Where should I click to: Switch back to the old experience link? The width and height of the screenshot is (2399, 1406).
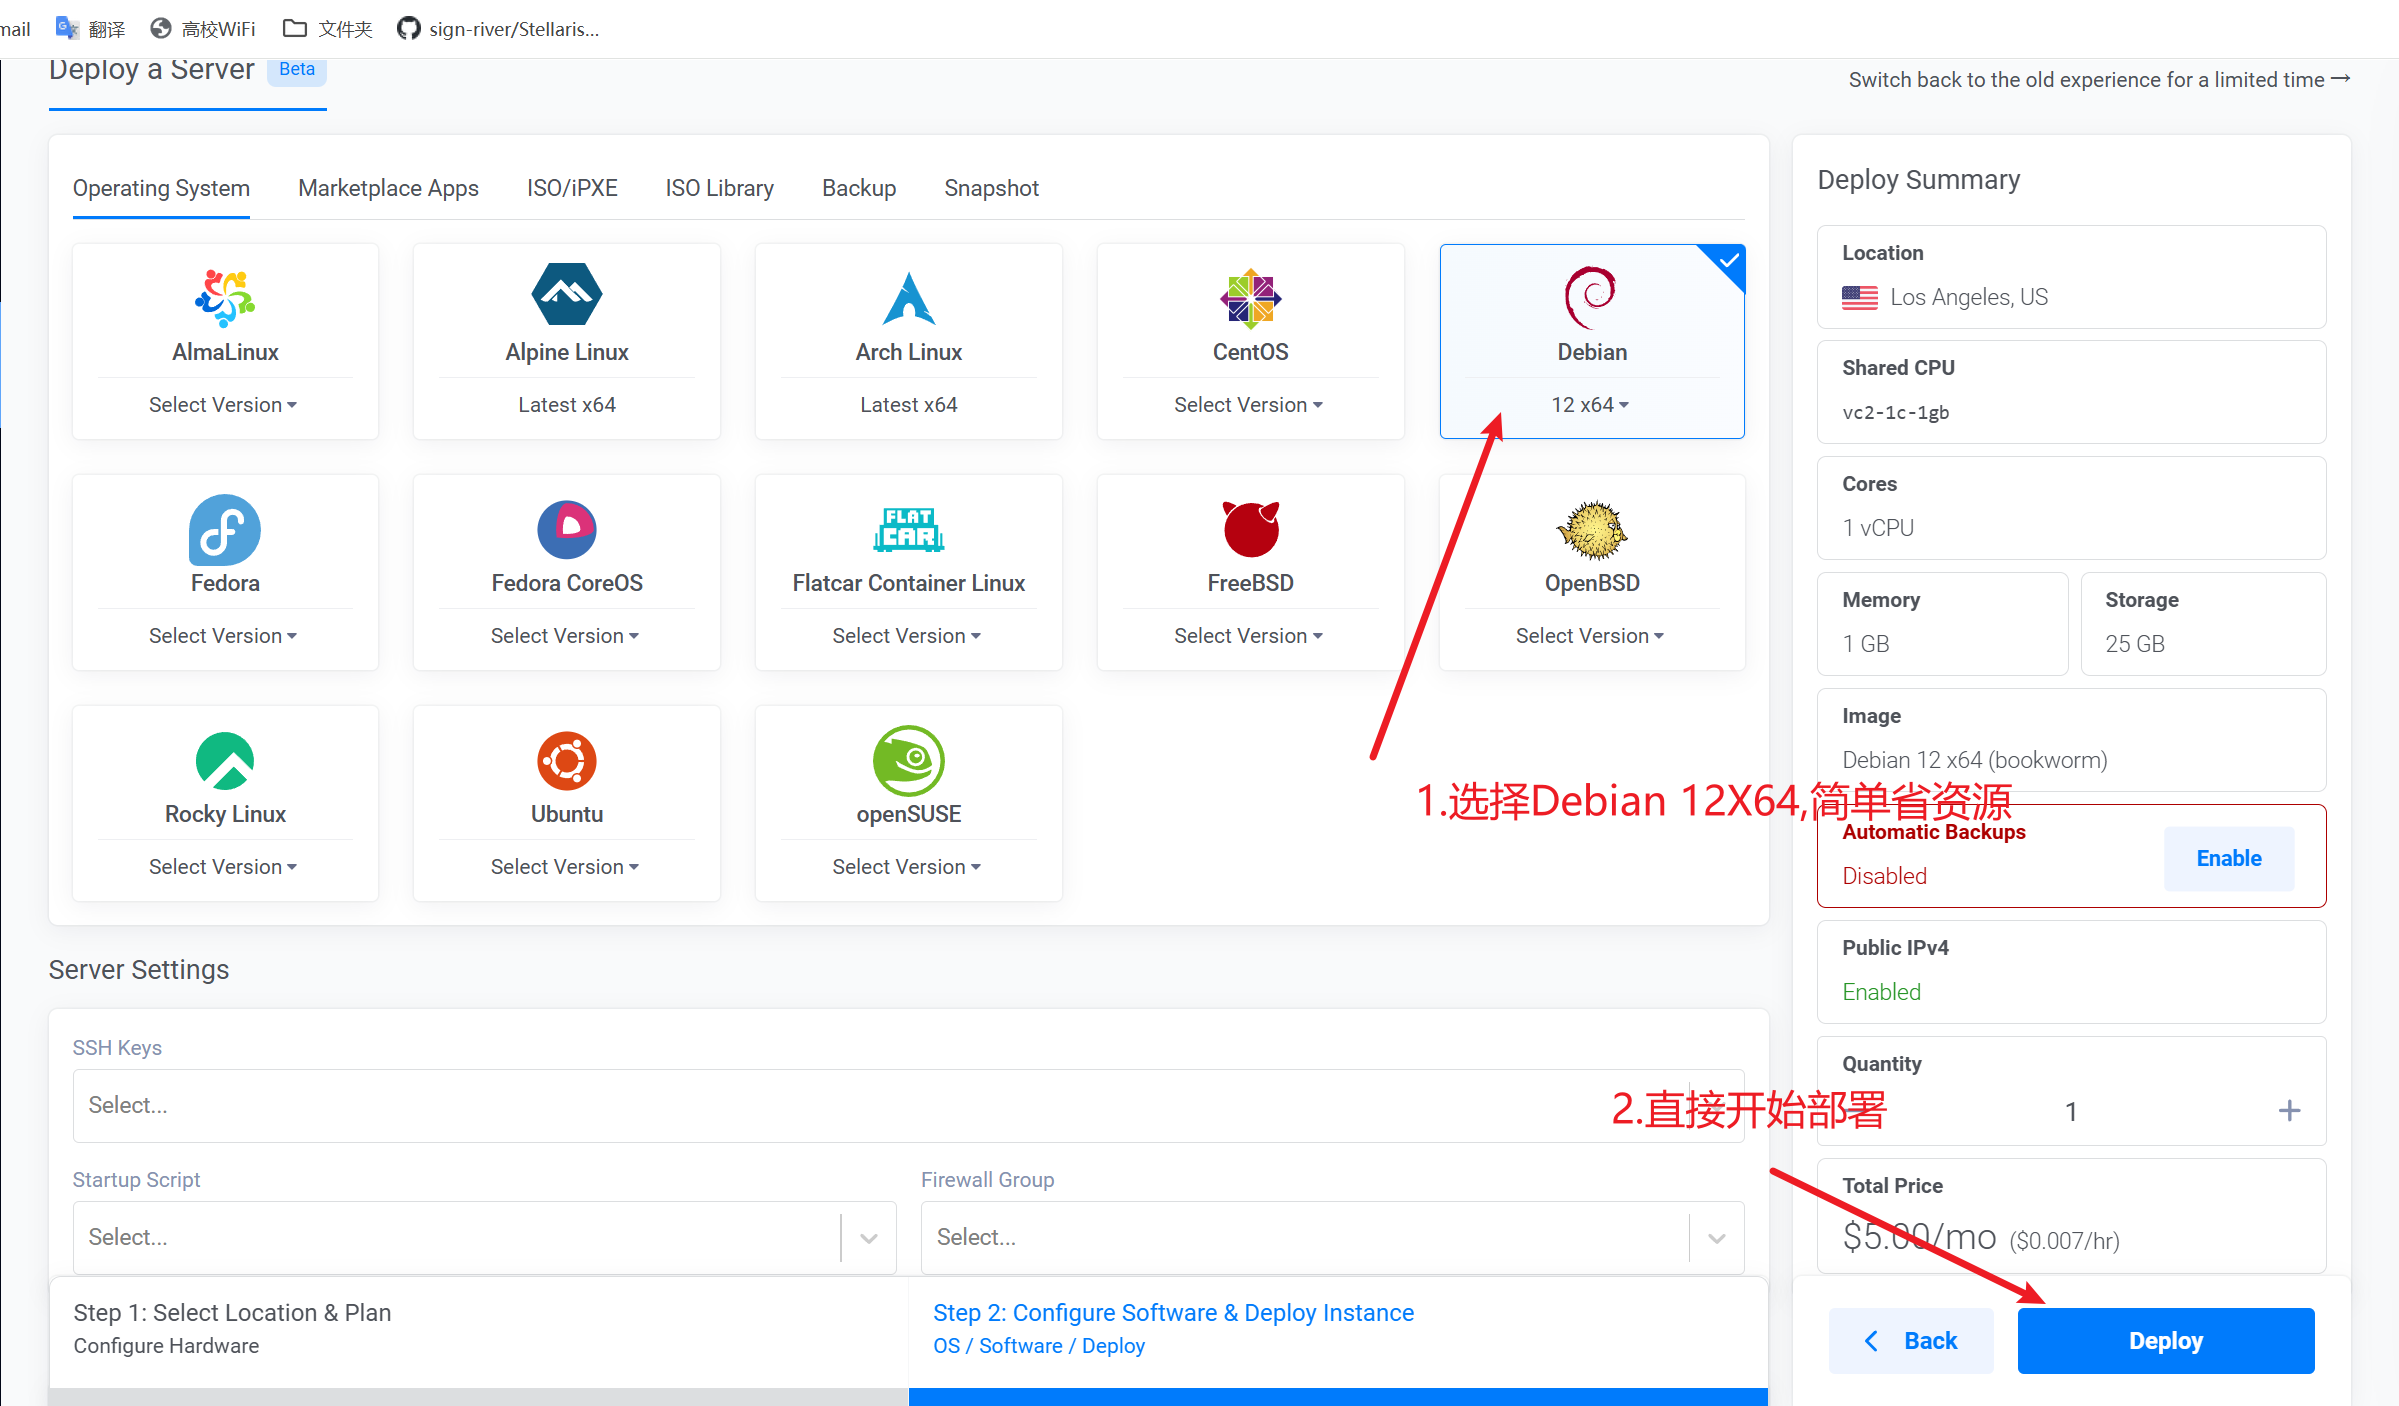coord(2099,80)
